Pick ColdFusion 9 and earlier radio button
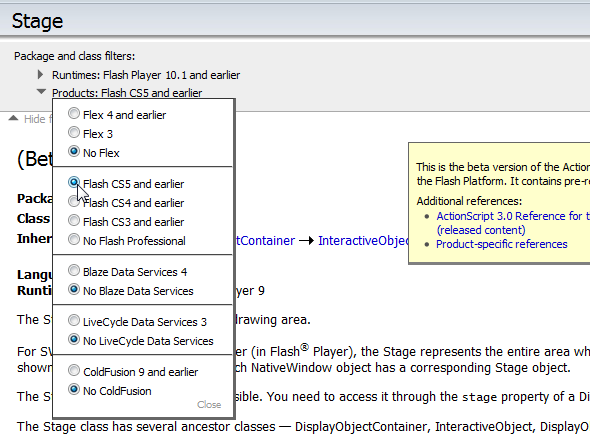The width and height of the screenshot is (590, 437). [74, 370]
